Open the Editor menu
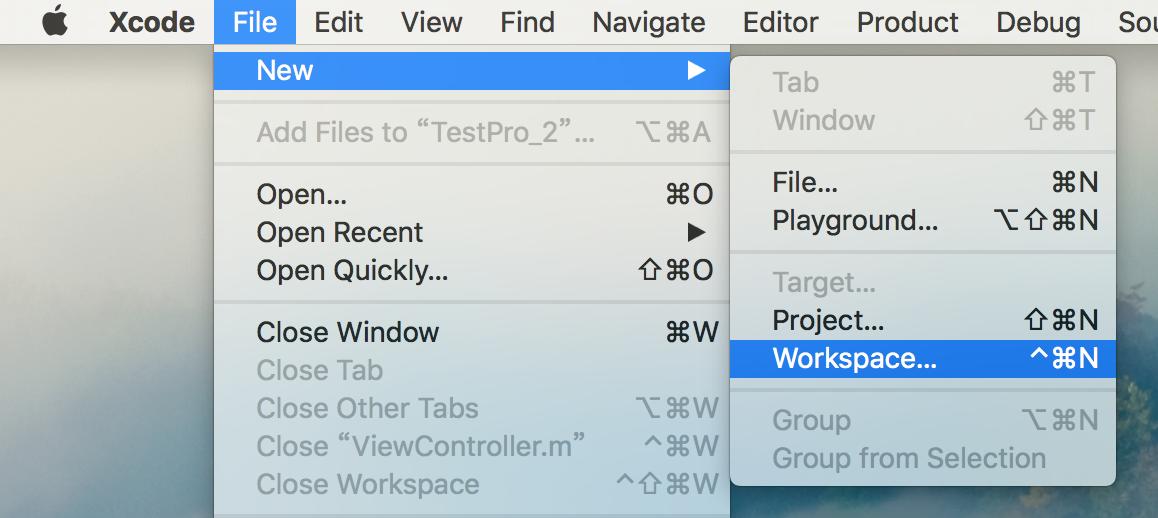The height and width of the screenshot is (518, 1158). [x=781, y=22]
